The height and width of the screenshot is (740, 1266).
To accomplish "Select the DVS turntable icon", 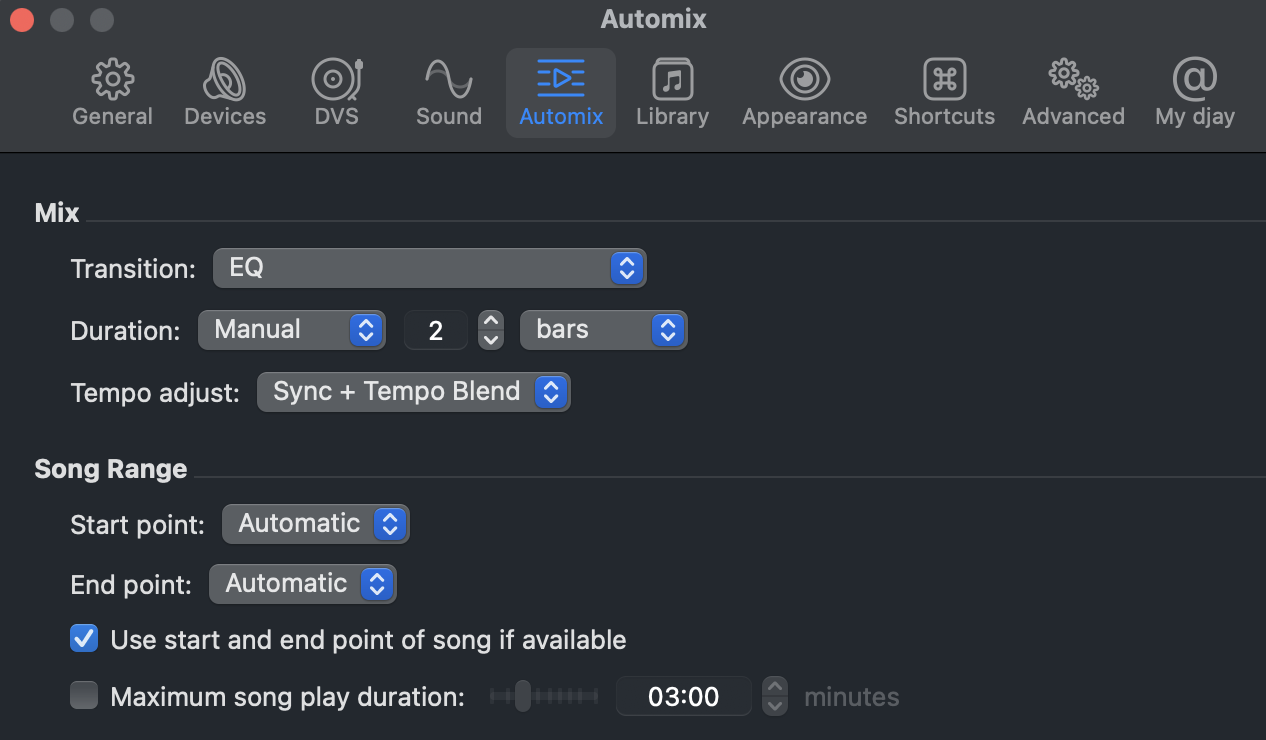I will click(x=336, y=80).
